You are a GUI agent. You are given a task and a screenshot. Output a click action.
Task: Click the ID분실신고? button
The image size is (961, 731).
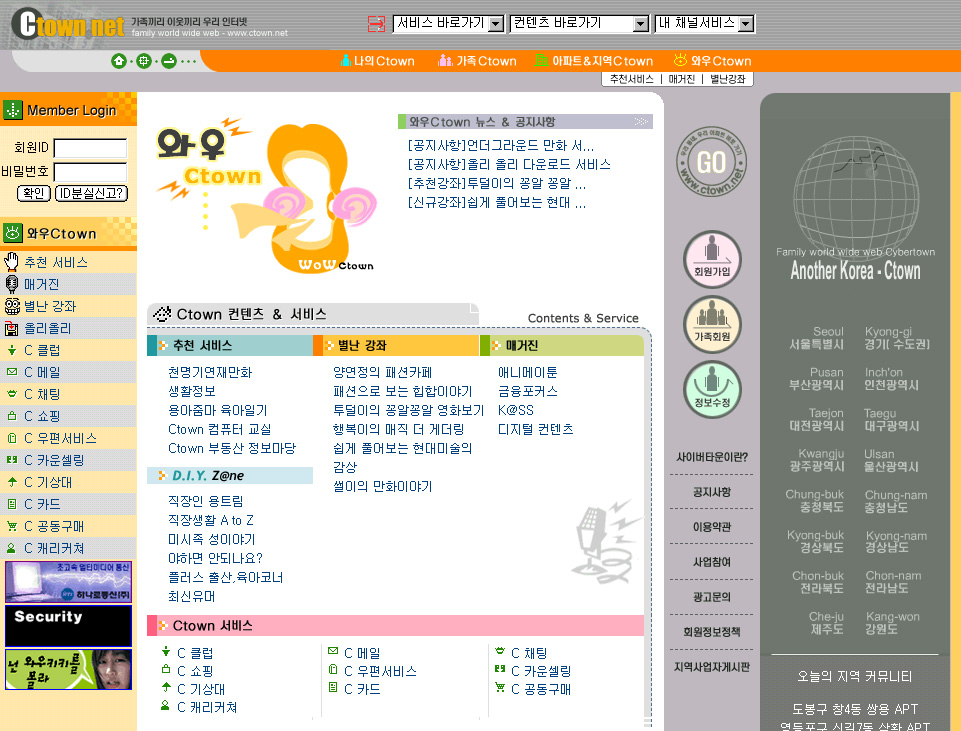91,193
